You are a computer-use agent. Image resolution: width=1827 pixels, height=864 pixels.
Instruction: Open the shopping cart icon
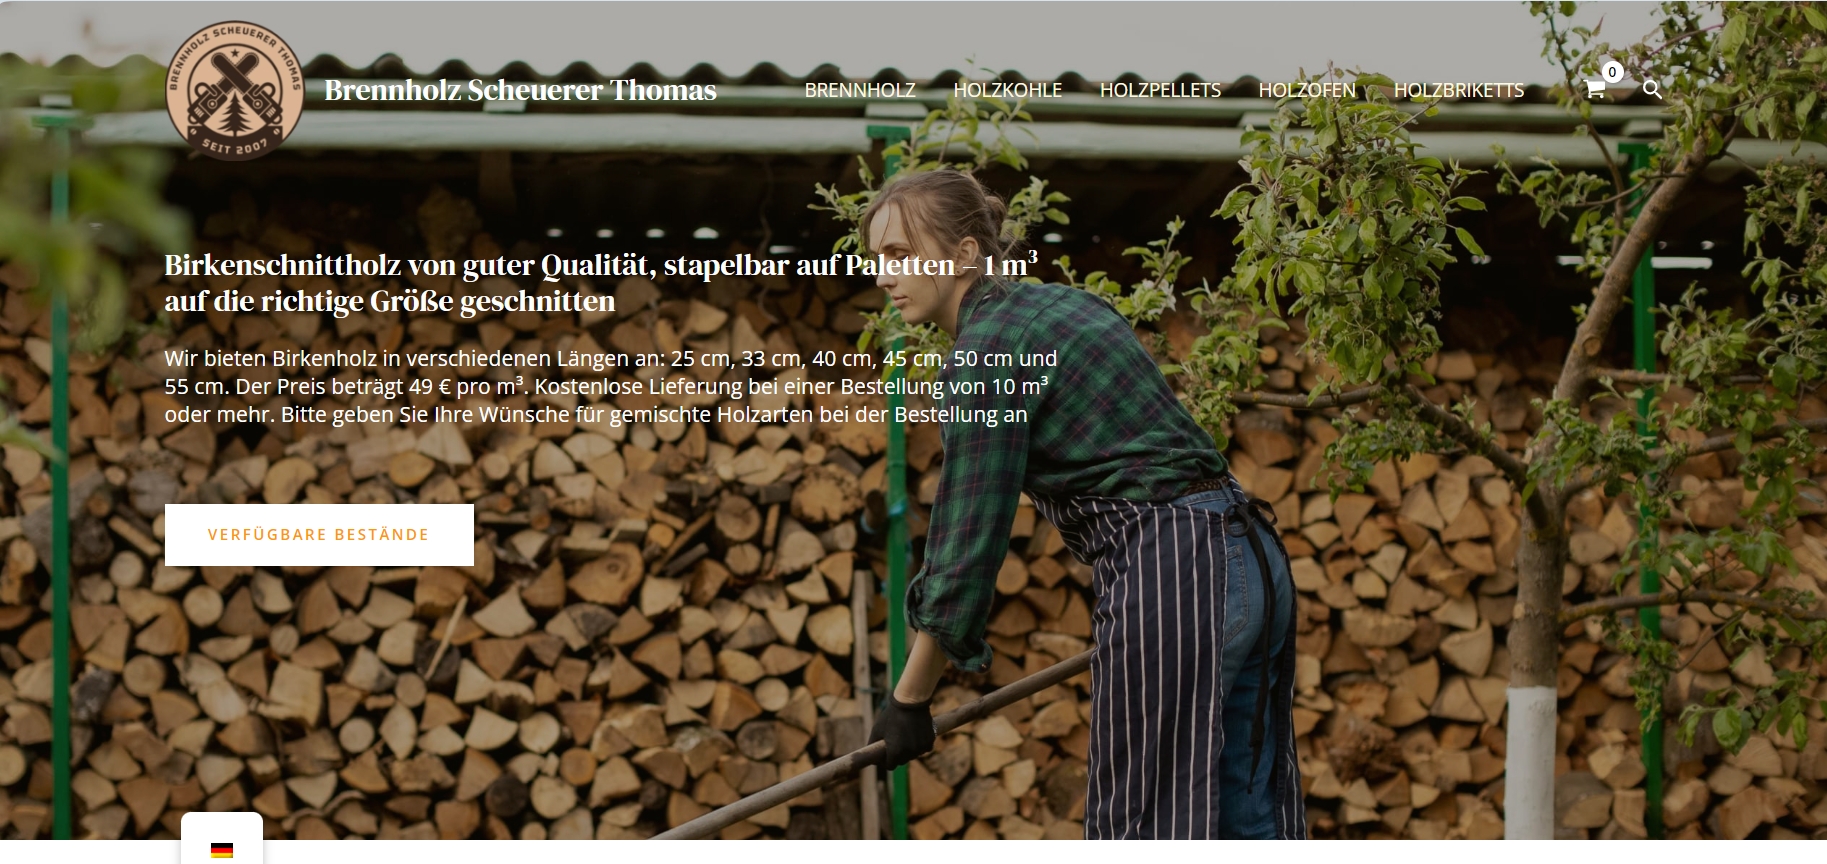tap(1594, 89)
